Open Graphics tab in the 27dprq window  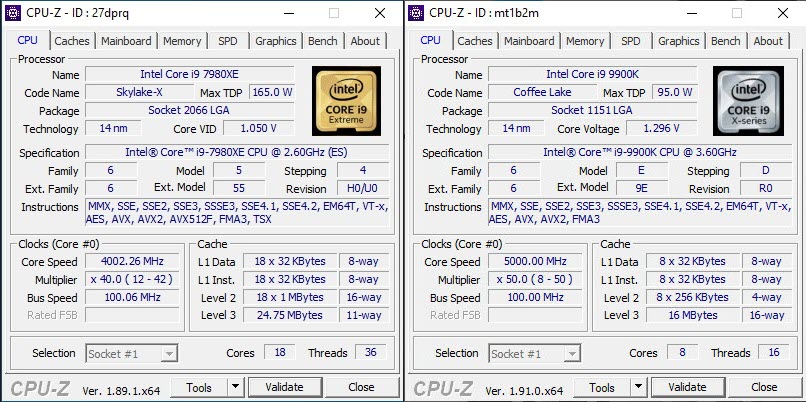[x=276, y=41]
